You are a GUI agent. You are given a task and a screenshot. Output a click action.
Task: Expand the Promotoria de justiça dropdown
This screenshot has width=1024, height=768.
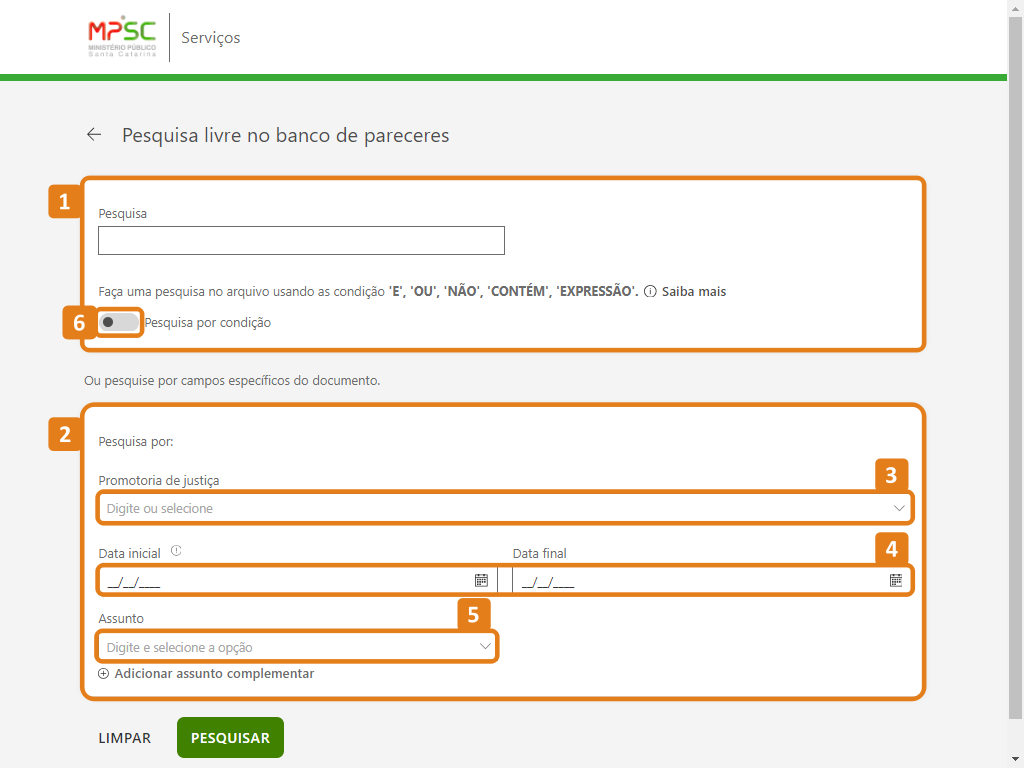[899, 508]
